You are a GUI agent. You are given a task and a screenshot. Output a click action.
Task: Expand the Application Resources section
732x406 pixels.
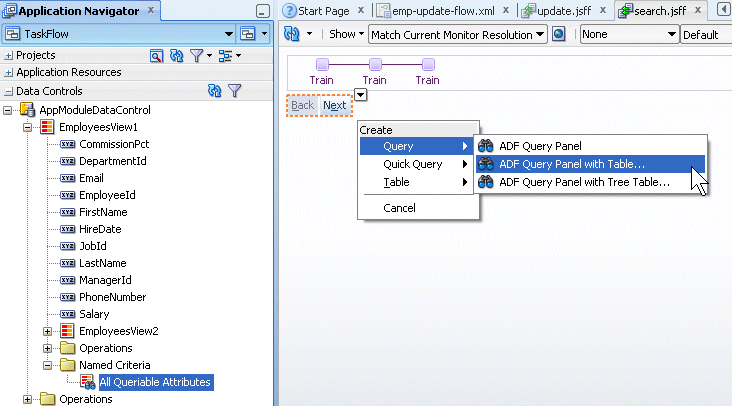[8, 73]
